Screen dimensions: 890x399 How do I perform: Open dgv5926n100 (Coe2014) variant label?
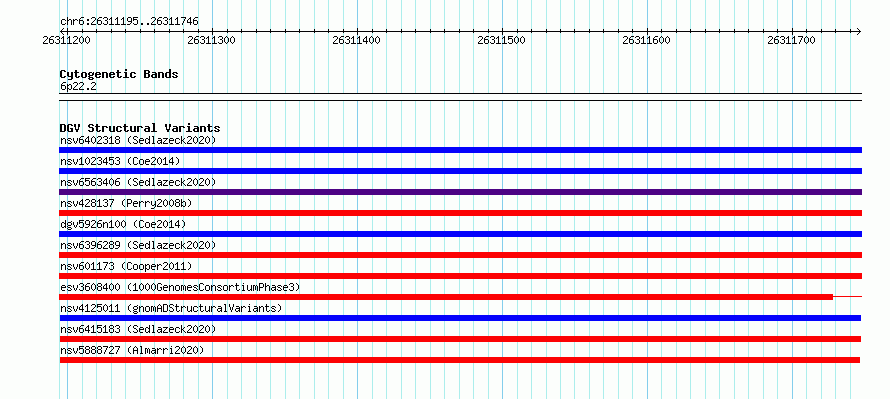123,224
